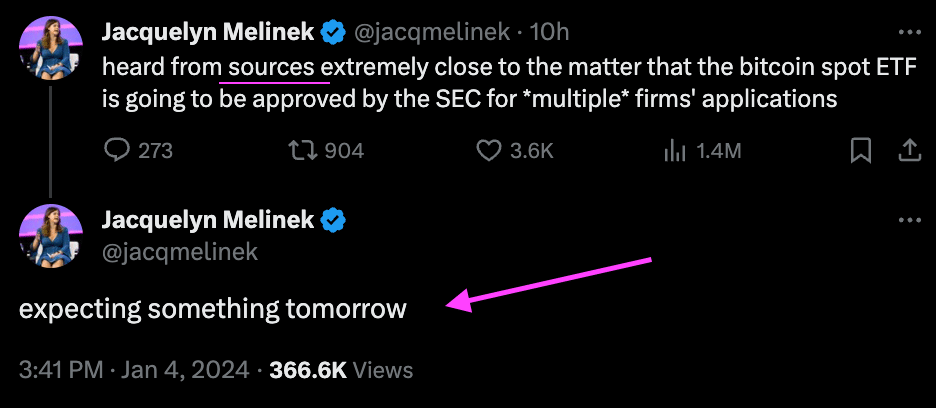Bookmark the bitcoin spot ETF tweet
The image size is (936, 408).
(860, 151)
